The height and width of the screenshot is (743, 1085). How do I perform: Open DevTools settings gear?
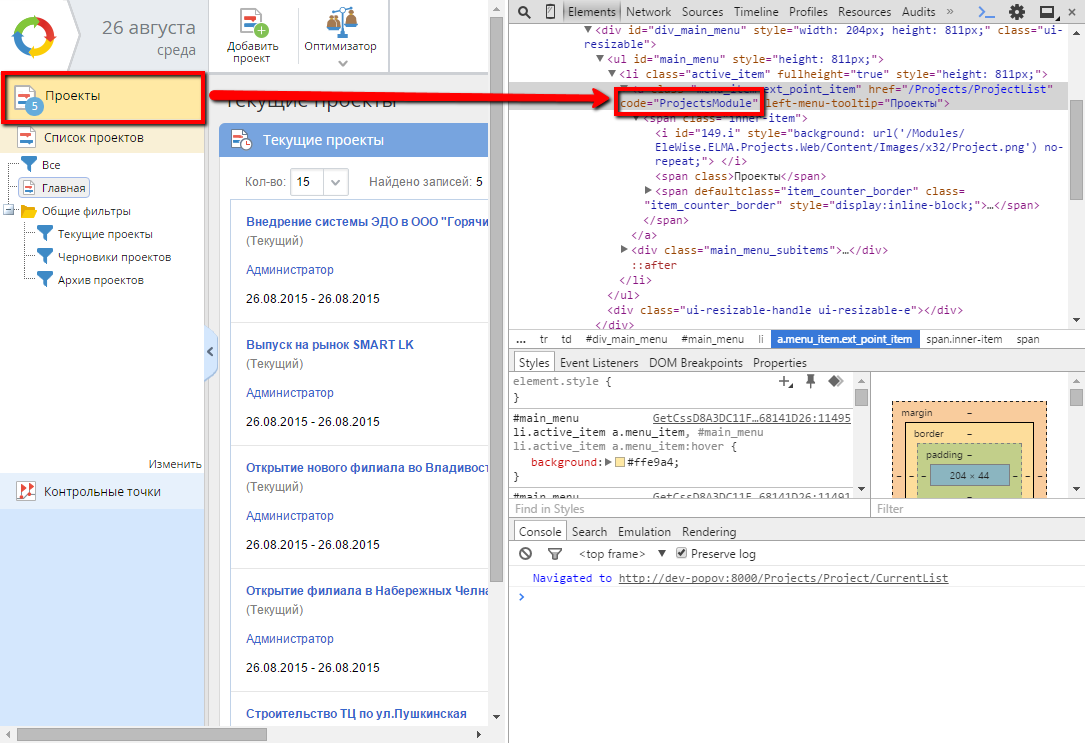[x=1017, y=12]
